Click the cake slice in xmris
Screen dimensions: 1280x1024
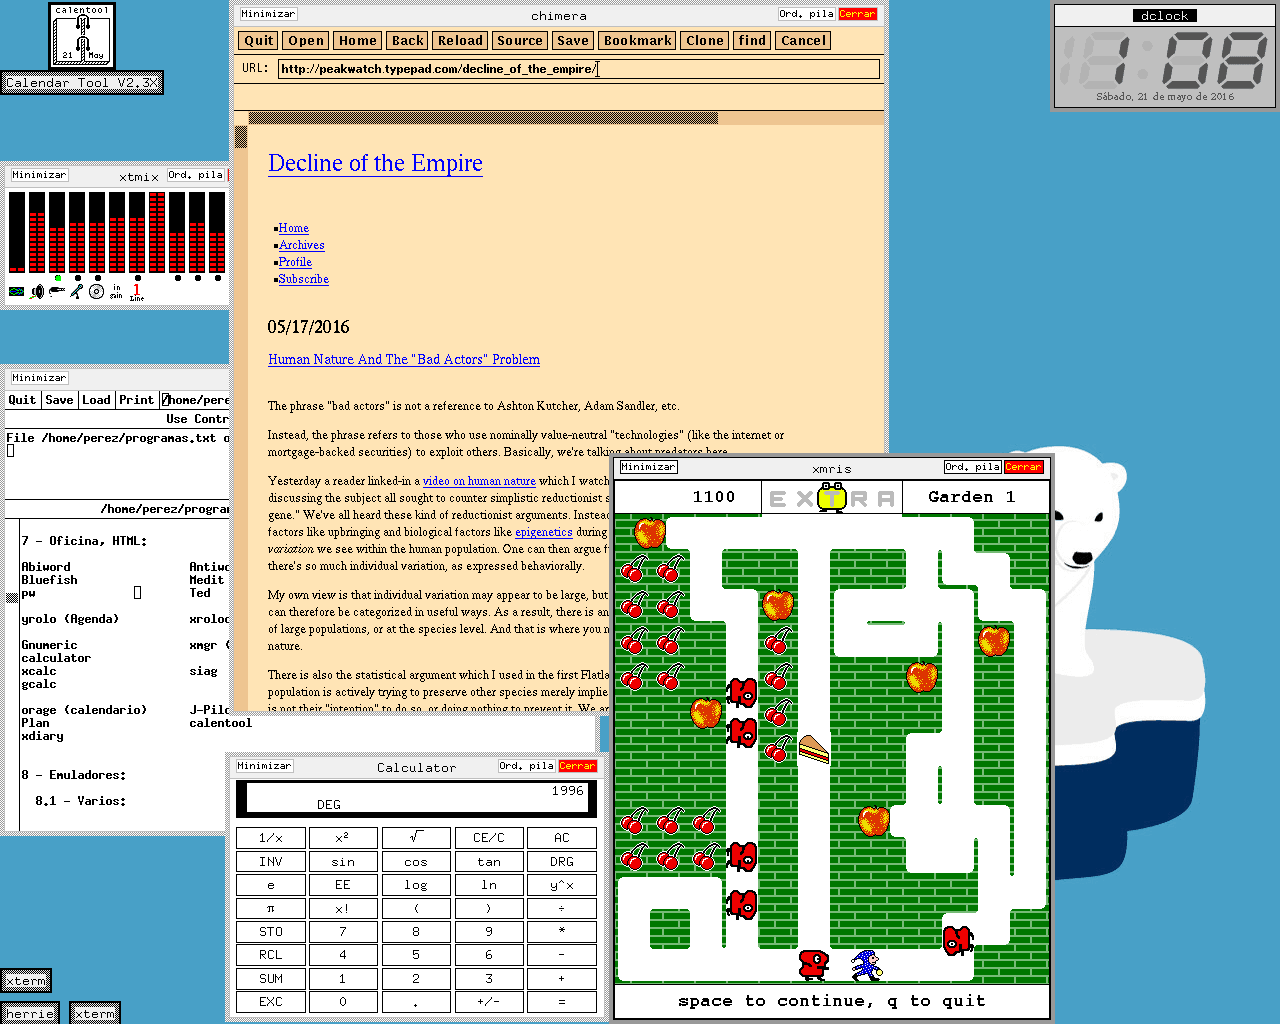[x=814, y=749]
